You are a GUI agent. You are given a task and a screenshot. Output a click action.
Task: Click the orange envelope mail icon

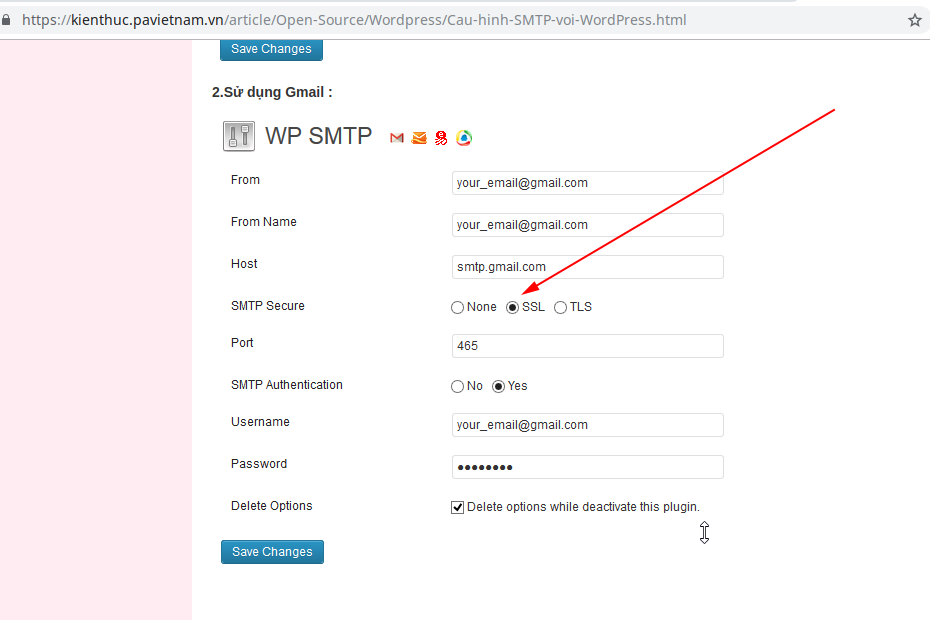(x=419, y=138)
